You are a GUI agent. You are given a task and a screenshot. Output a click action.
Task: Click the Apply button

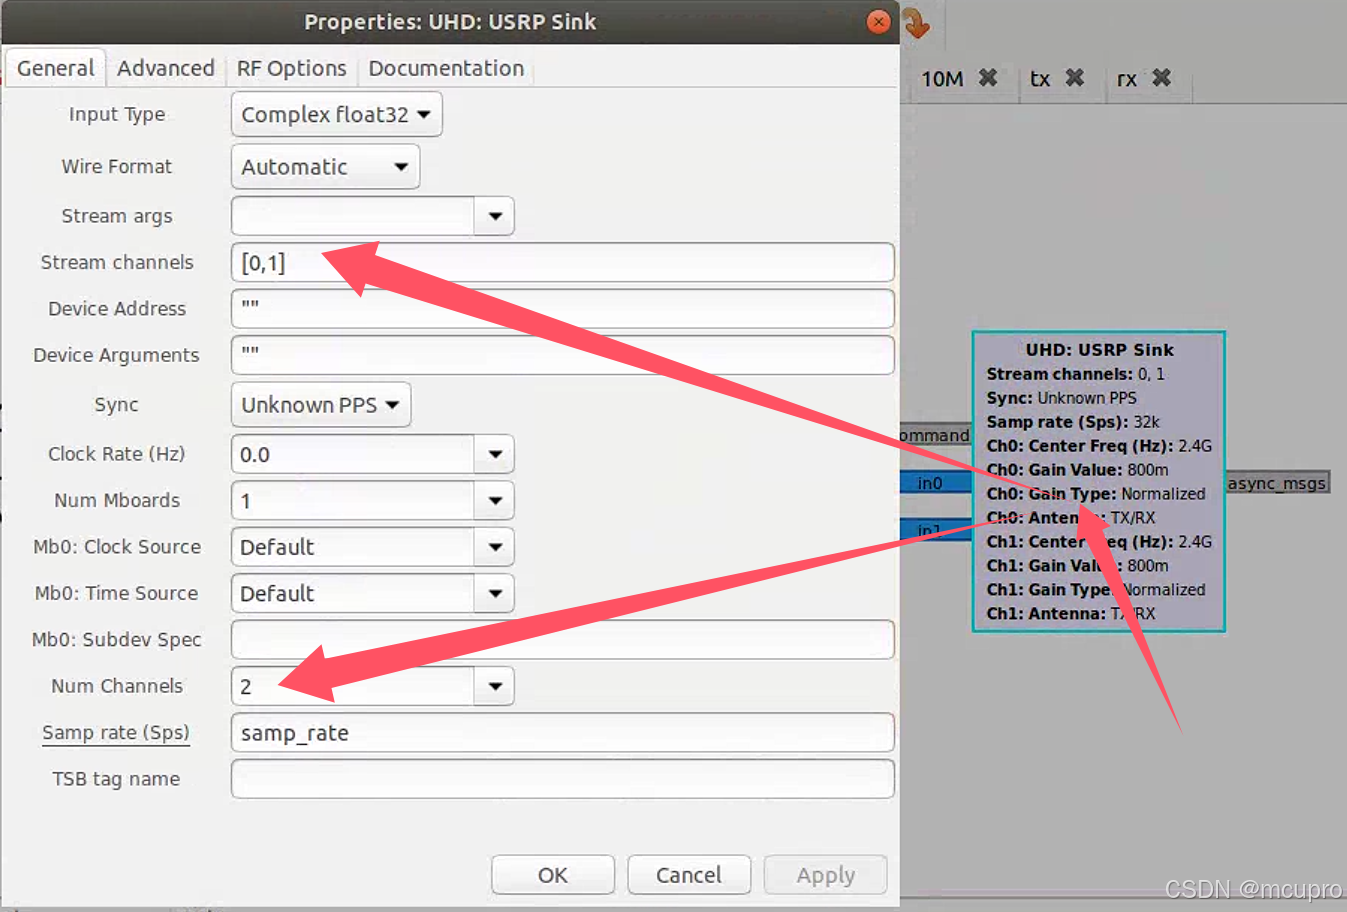825,875
